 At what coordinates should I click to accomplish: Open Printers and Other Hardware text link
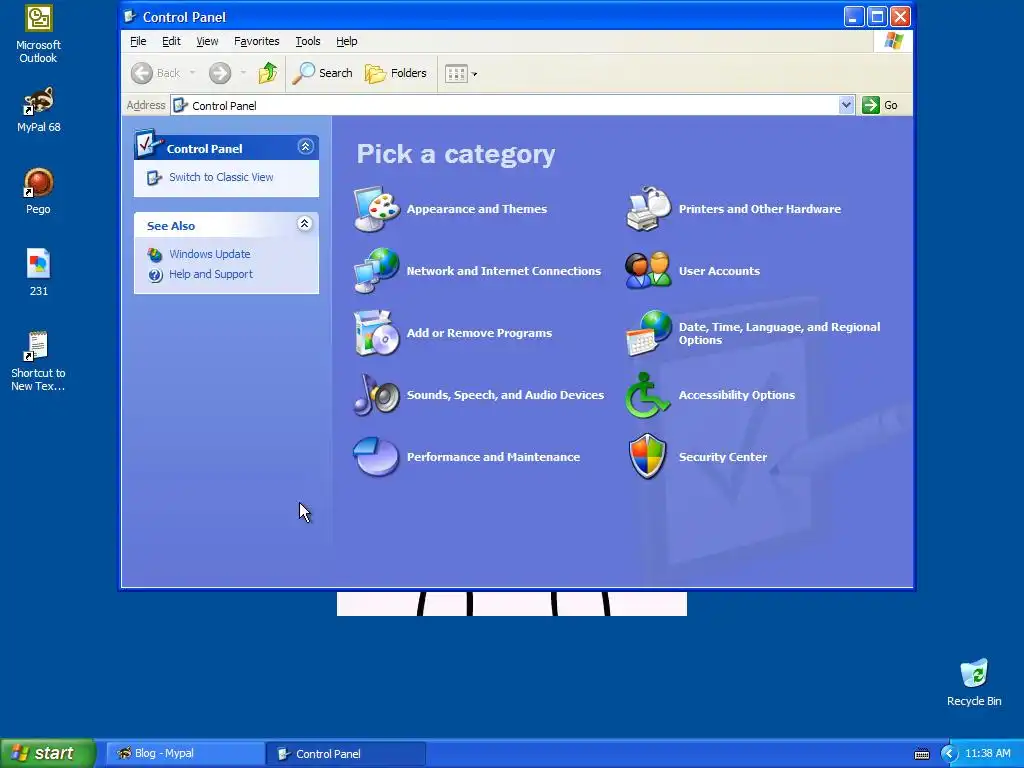click(760, 209)
